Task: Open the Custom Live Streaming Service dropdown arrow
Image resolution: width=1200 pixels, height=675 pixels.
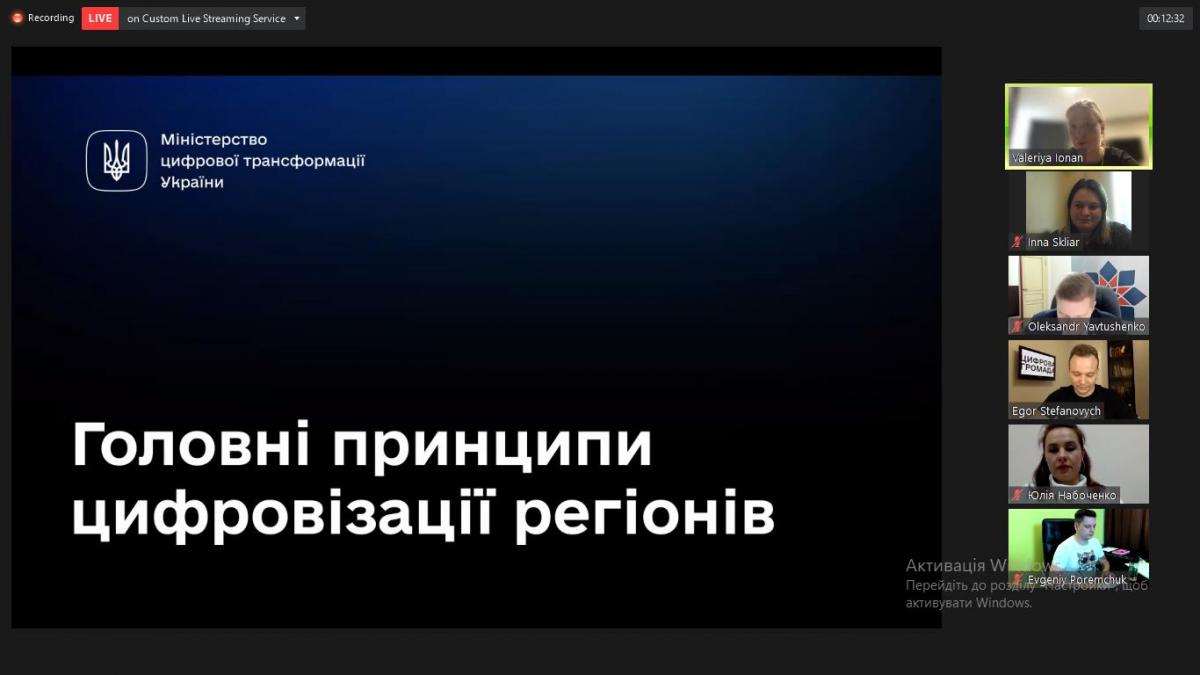Action: pos(296,18)
